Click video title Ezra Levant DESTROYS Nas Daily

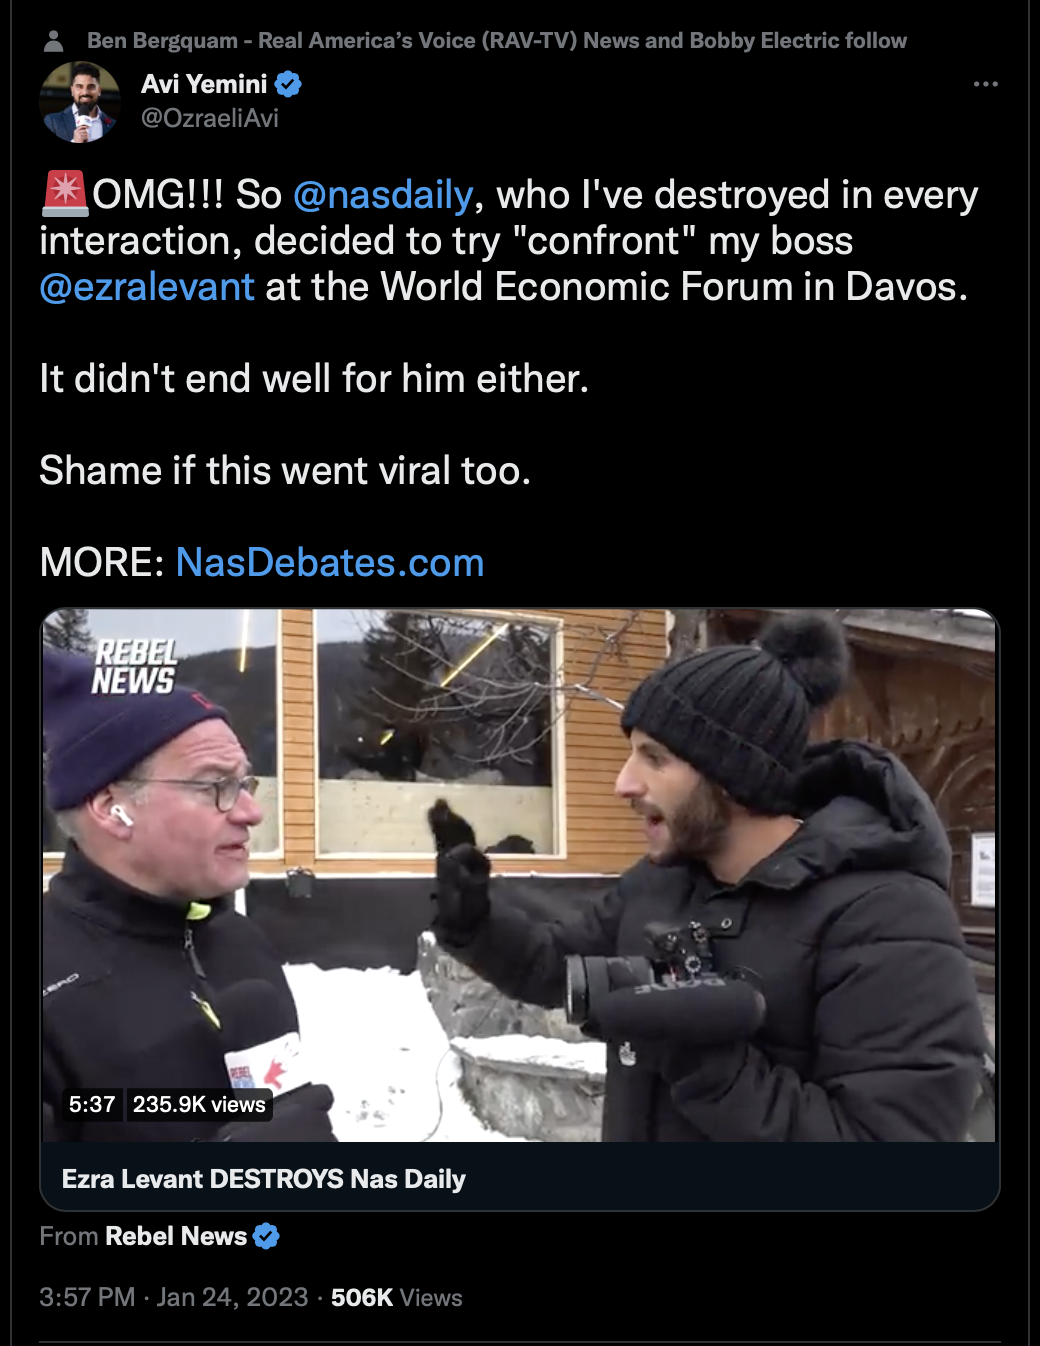click(x=264, y=1179)
